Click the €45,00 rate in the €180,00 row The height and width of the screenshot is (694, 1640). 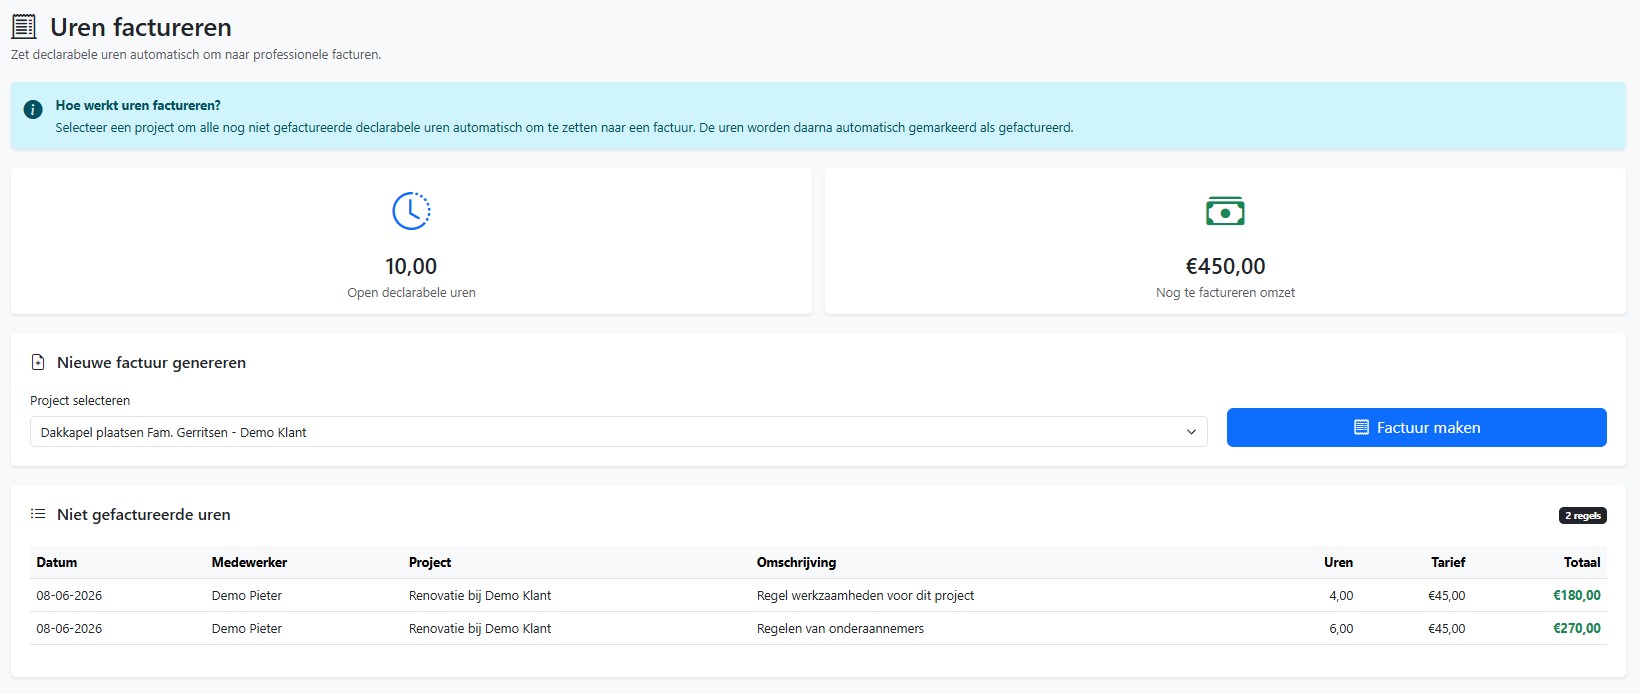[1447, 595]
